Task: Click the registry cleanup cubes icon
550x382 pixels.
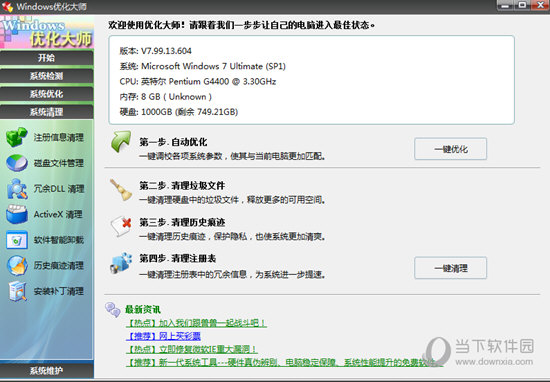Action: pyautogui.click(x=121, y=263)
